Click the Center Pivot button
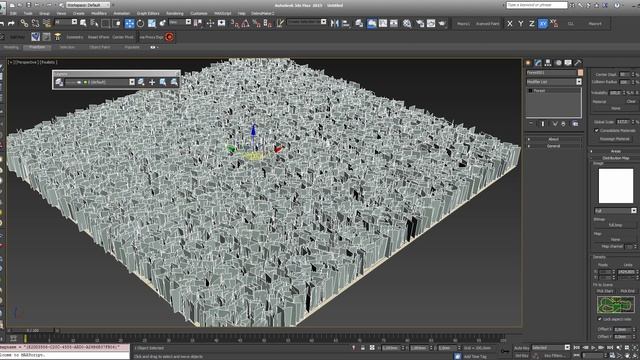This screenshot has width=640, height=360. (122, 37)
